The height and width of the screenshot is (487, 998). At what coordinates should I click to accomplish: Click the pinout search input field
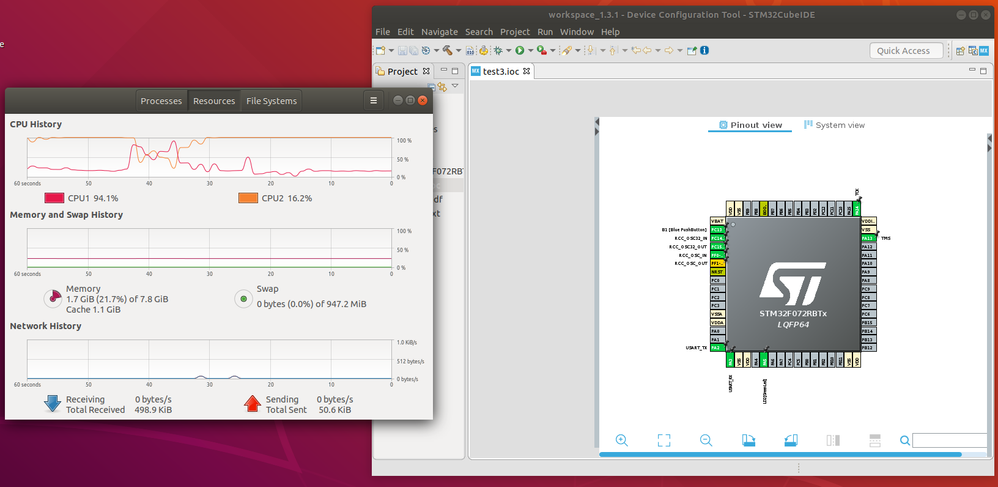[x=950, y=441]
